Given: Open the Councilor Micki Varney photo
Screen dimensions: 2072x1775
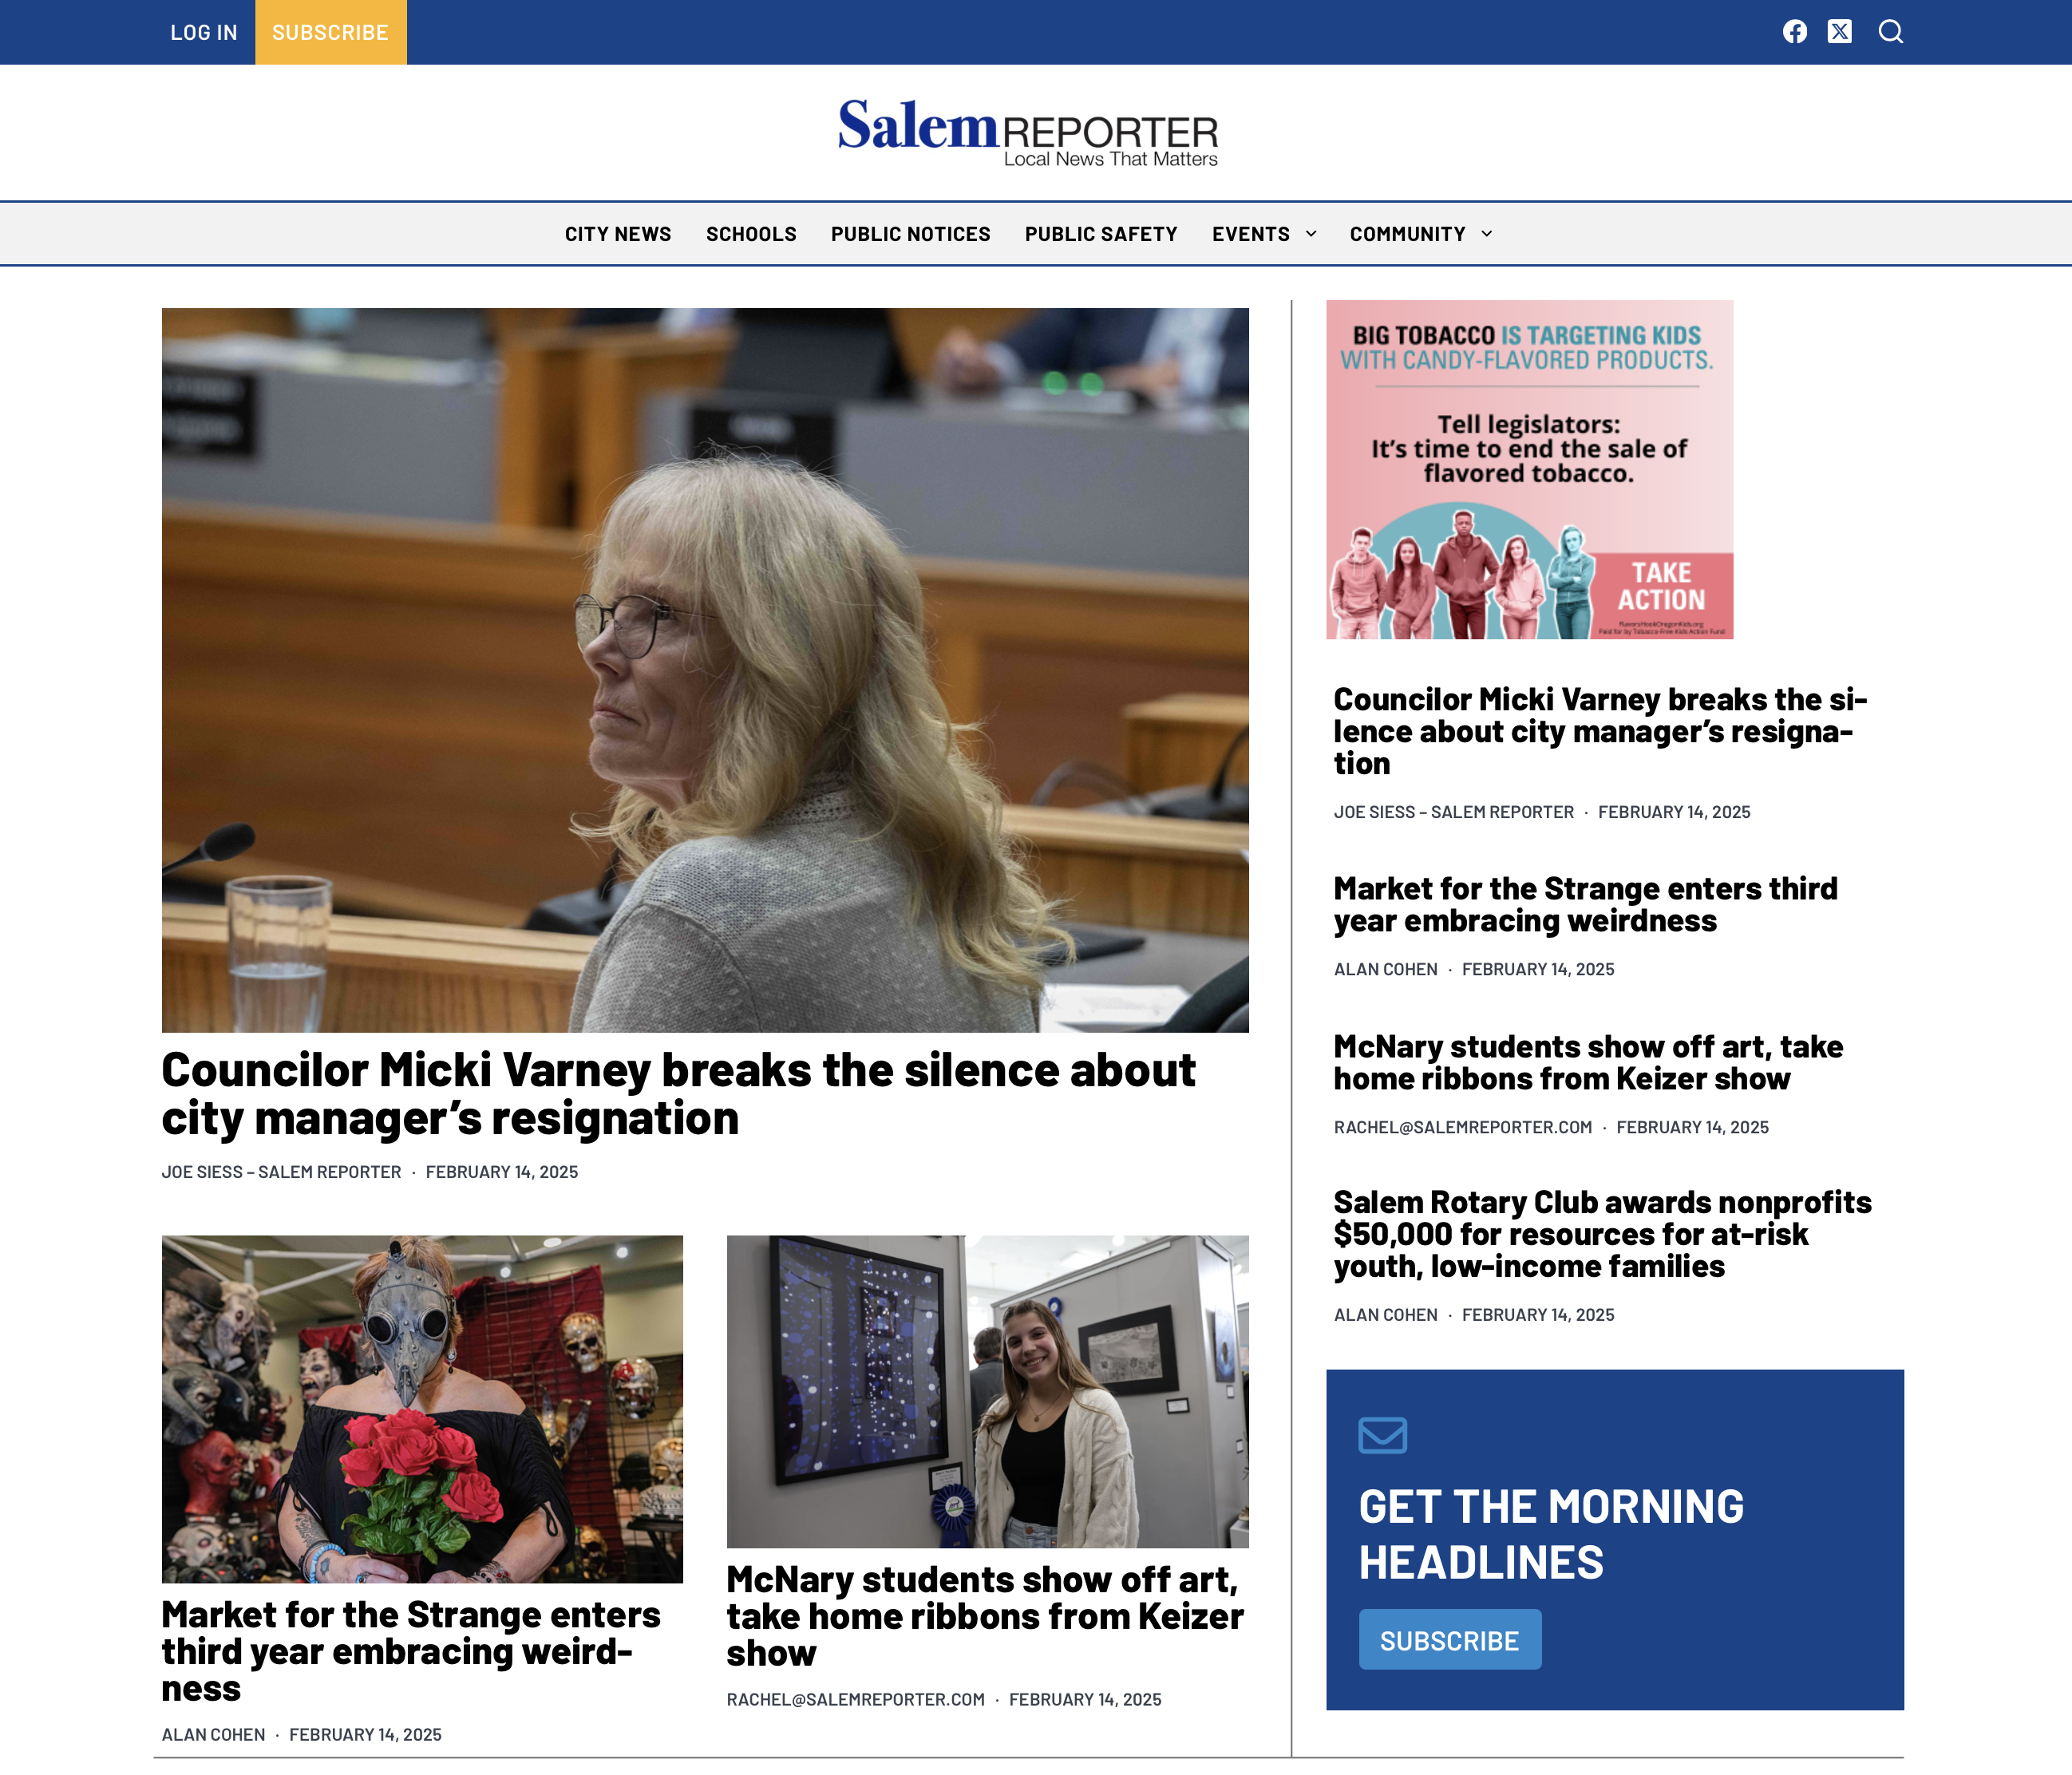Looking at the screenshot, I should pyautogui.click(x=705, y=670).
